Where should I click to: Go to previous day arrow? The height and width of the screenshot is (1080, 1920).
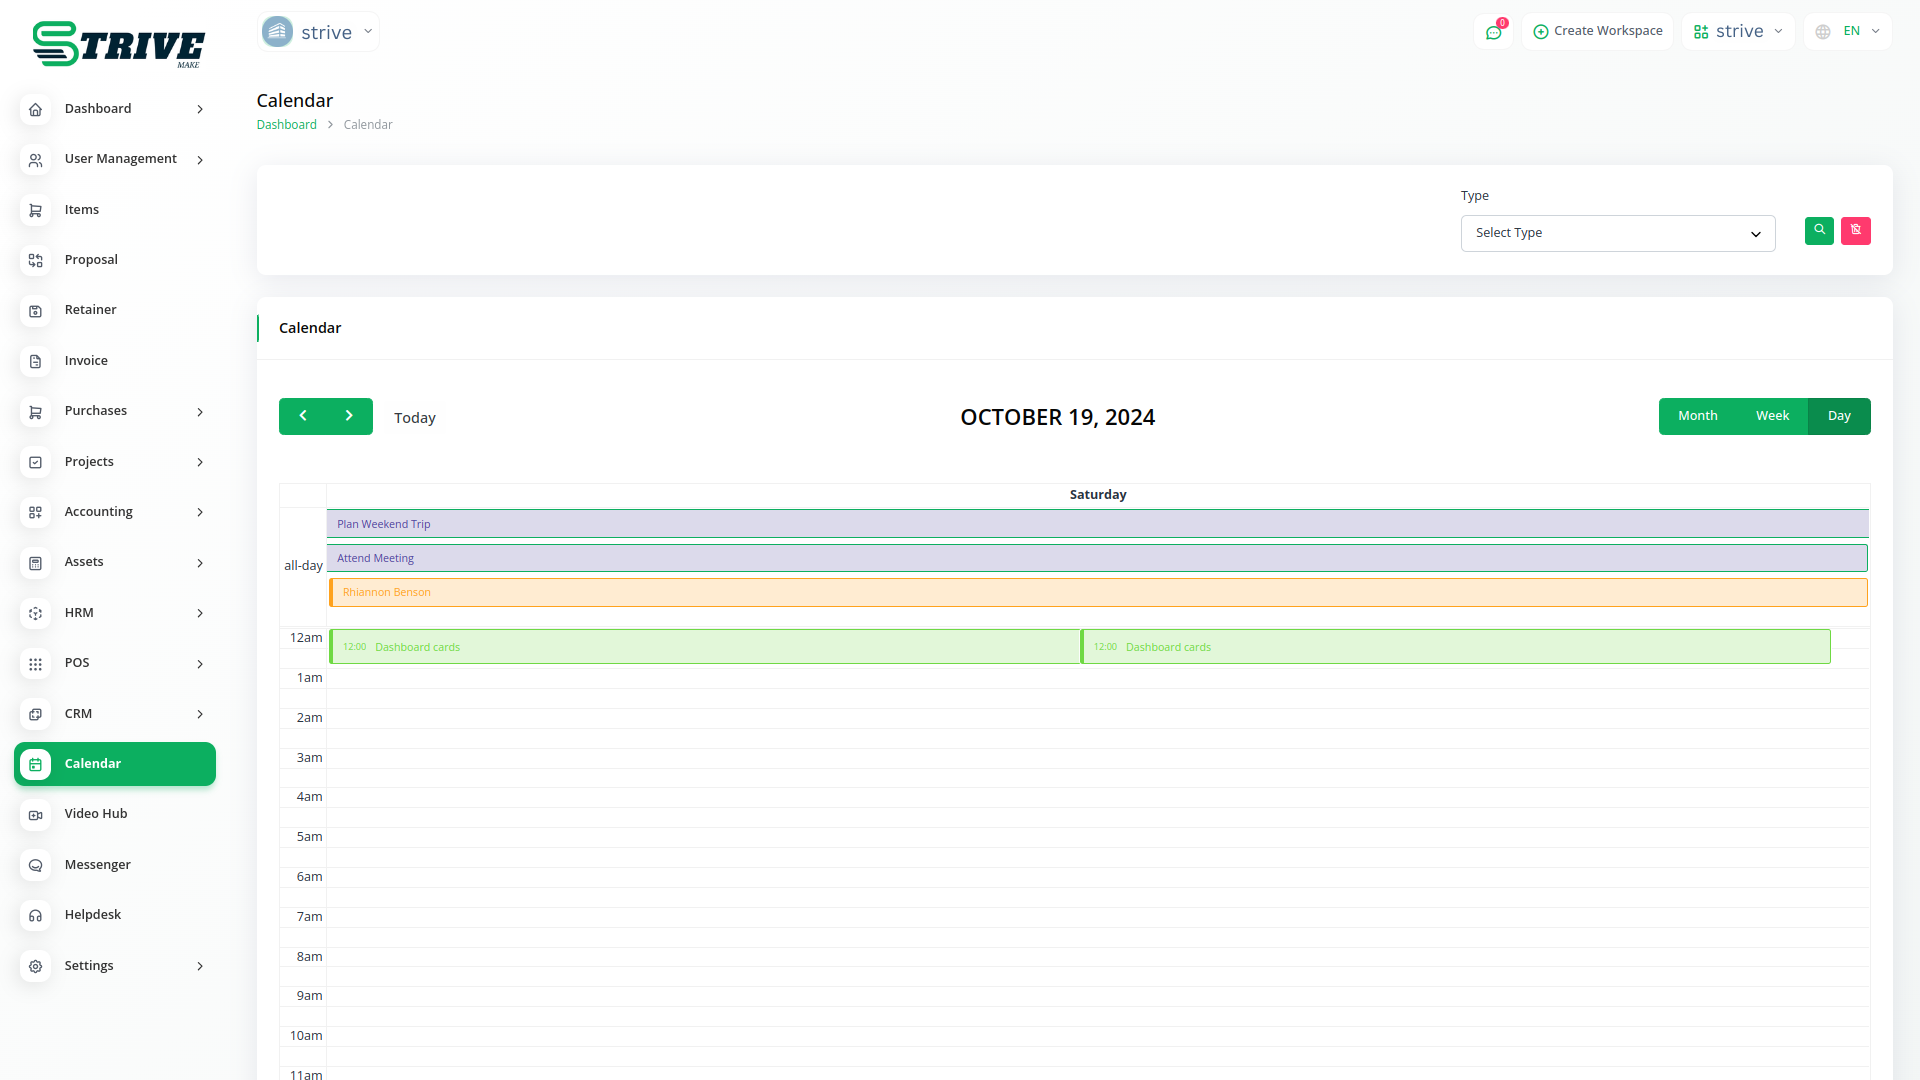pos(303,416)
